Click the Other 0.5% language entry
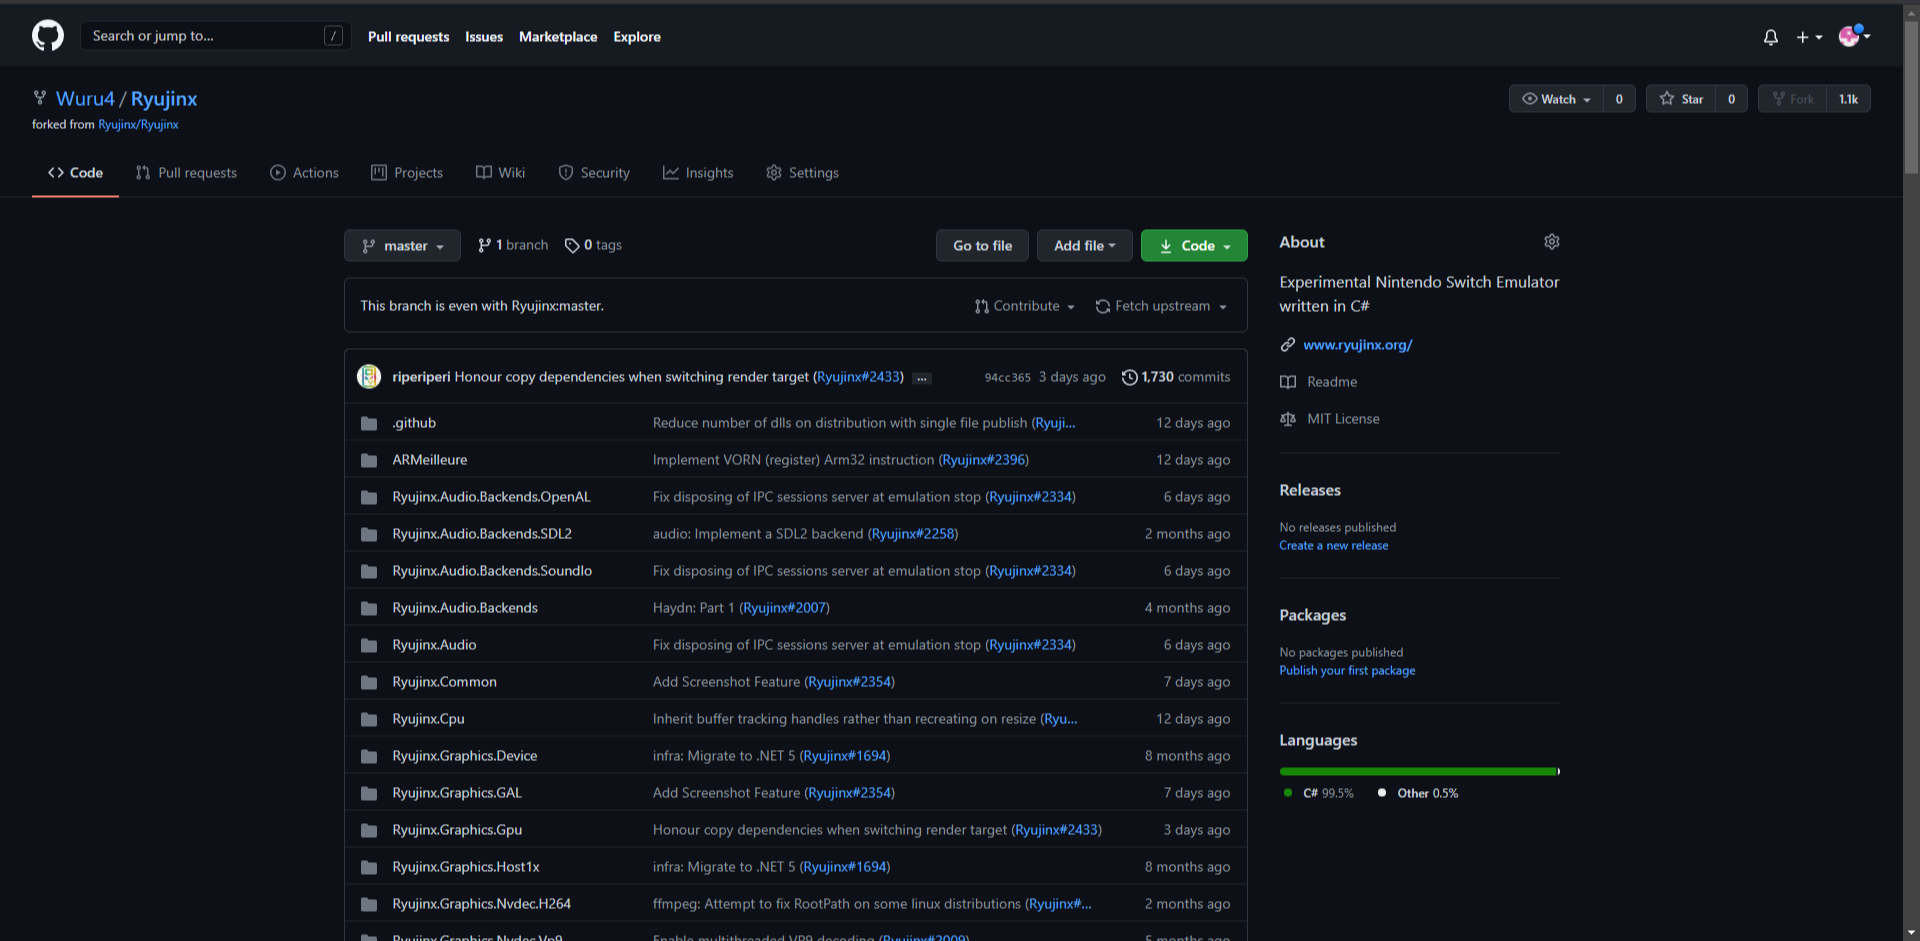The width and height of the screenshot is (1920, 941). point(1418,793)
